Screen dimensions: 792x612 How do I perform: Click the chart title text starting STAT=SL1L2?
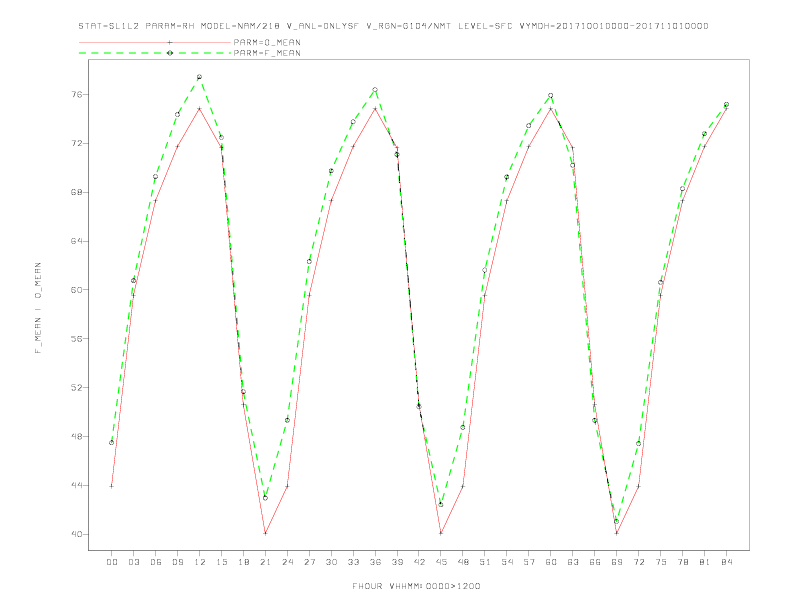(x=393, y=26)
